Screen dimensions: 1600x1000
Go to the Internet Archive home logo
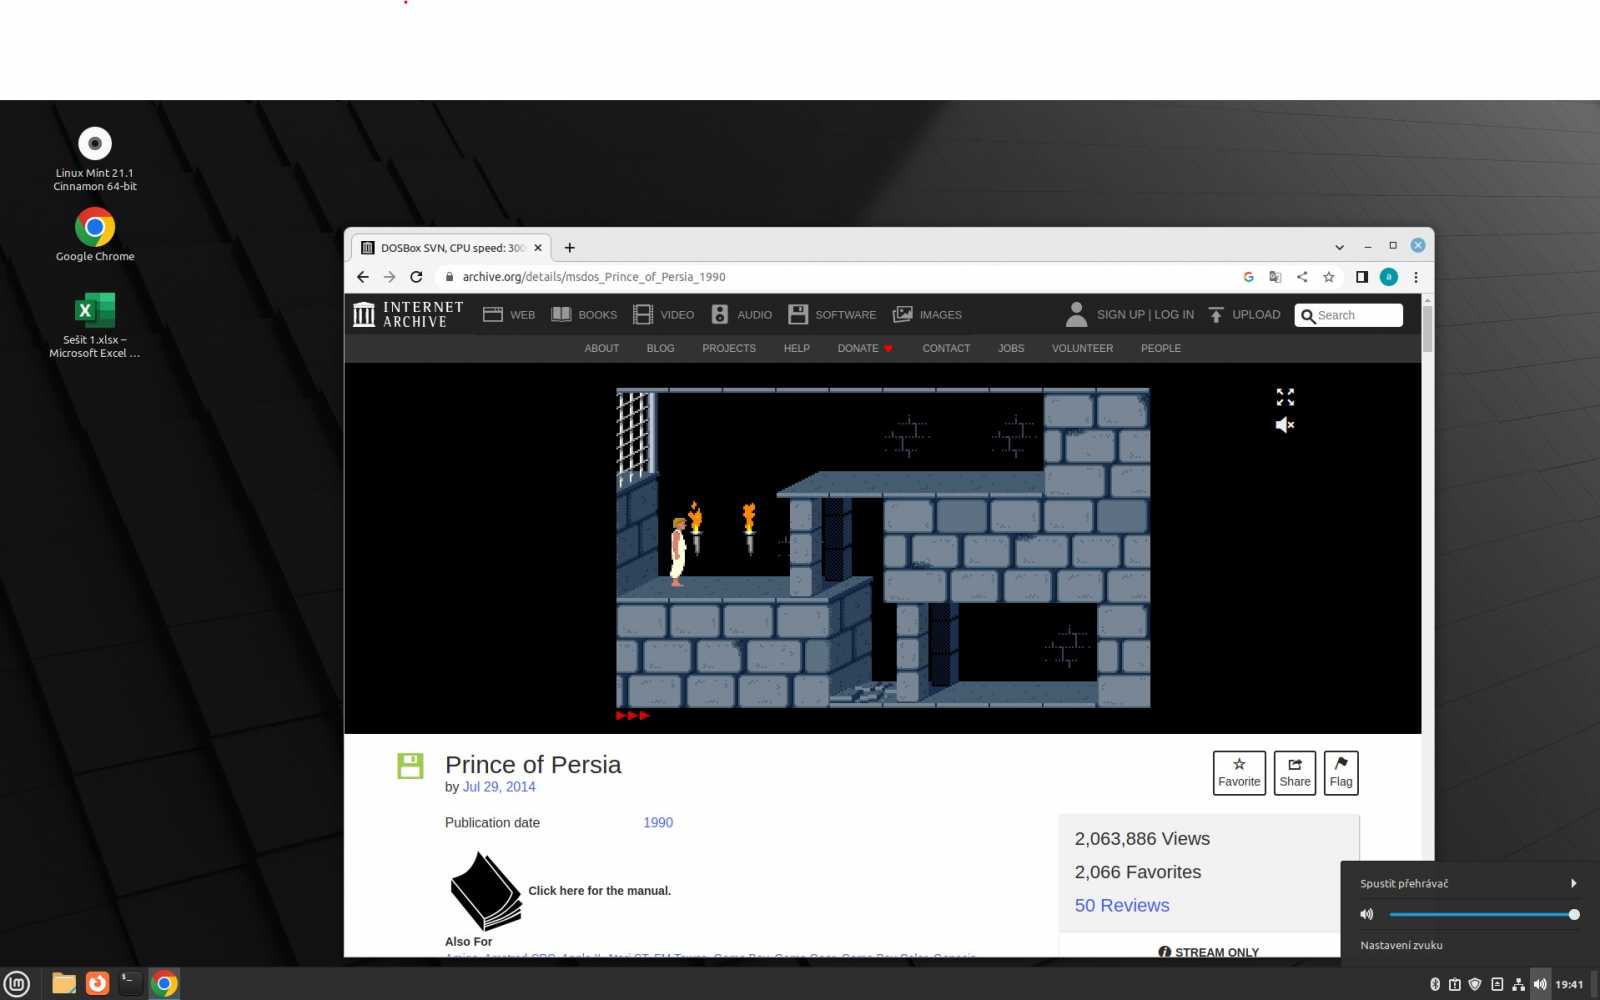coord(408,314)
